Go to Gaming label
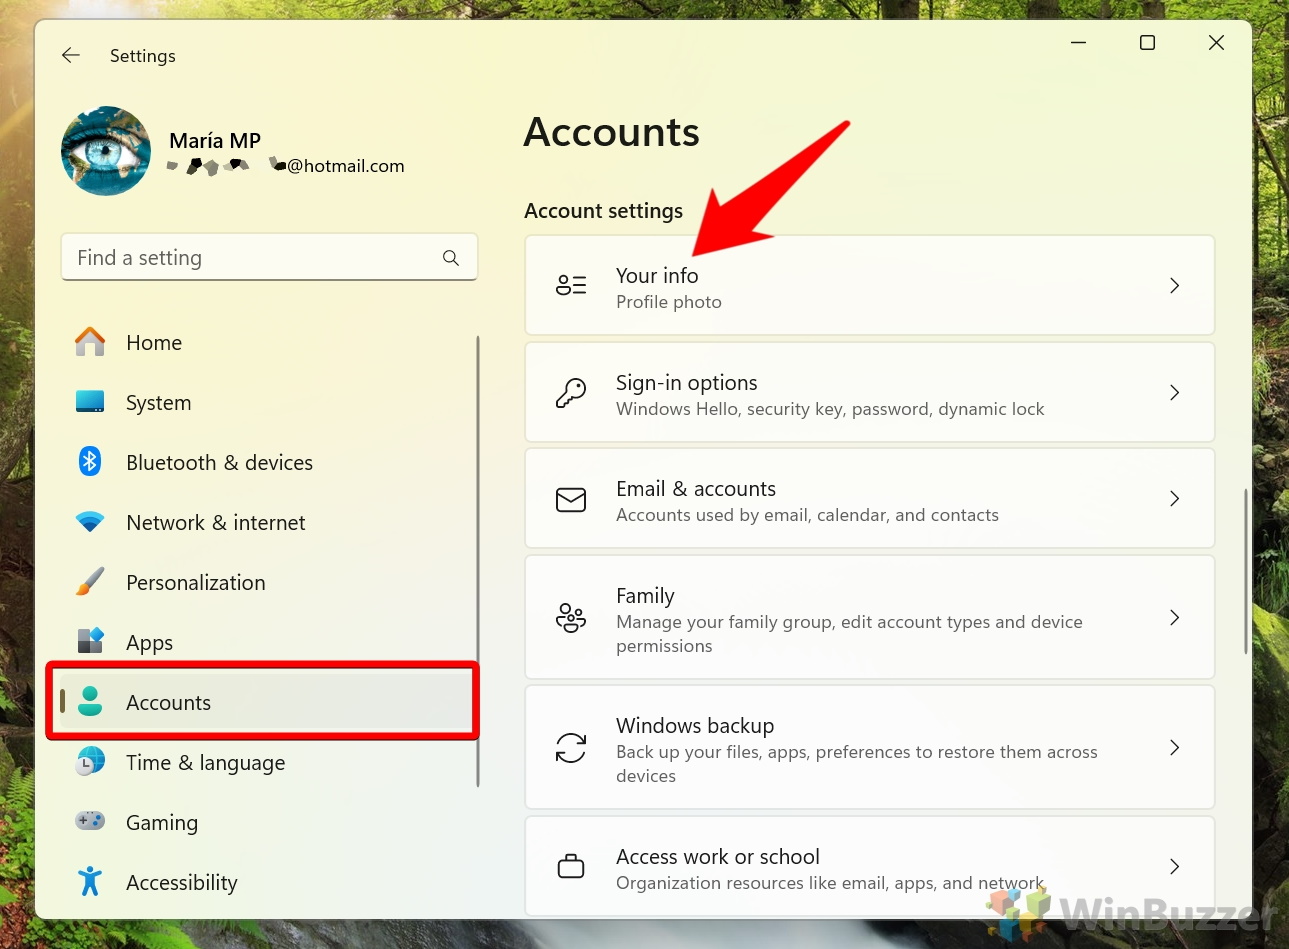The image size is (1289, 949). coord(162,823)
